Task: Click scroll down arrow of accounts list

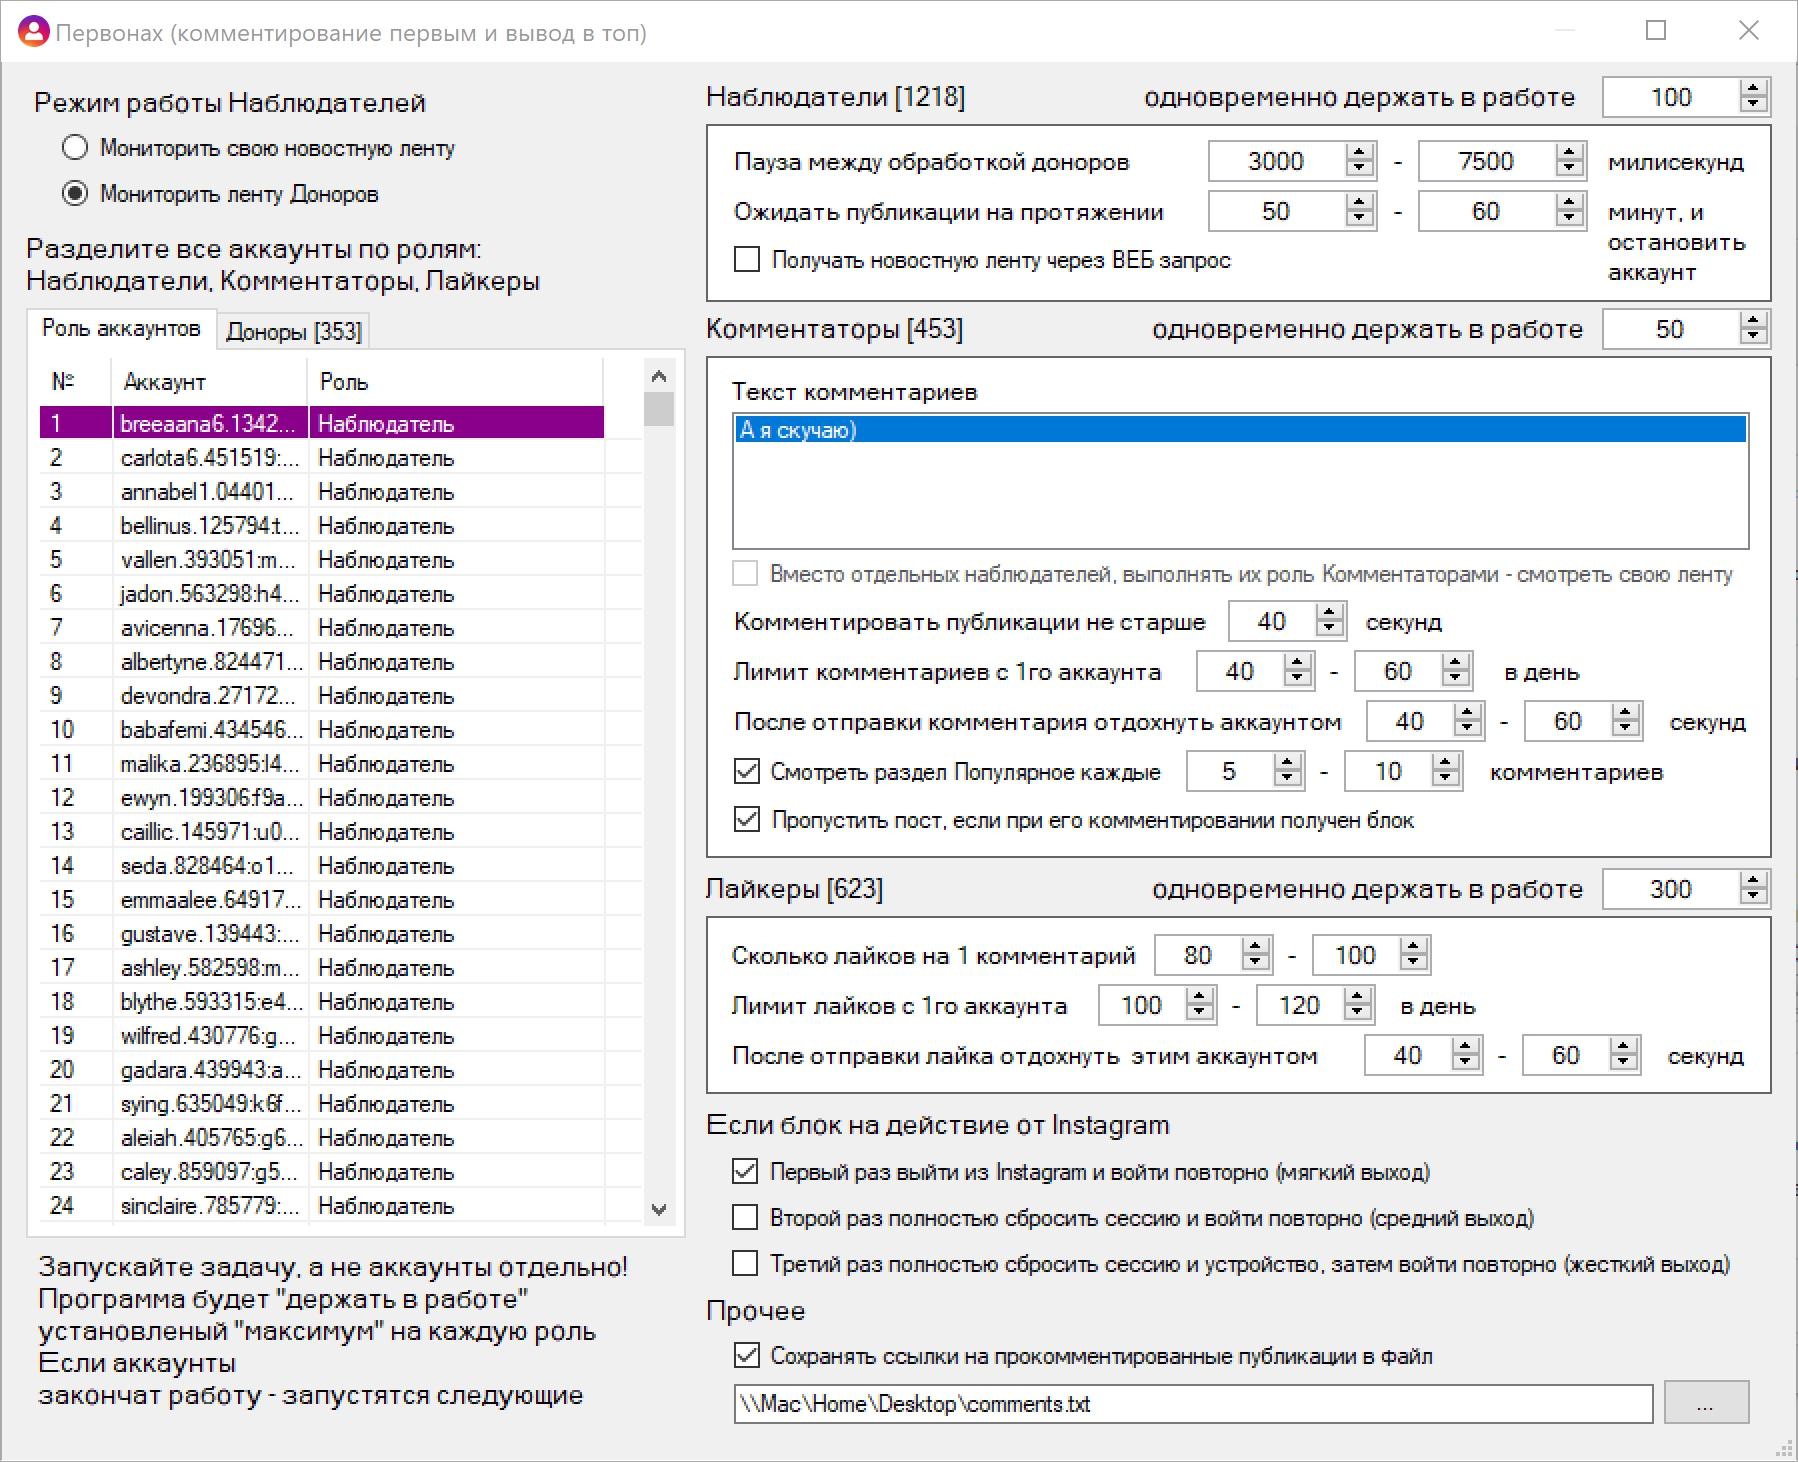Action: tap(659, 1209)
